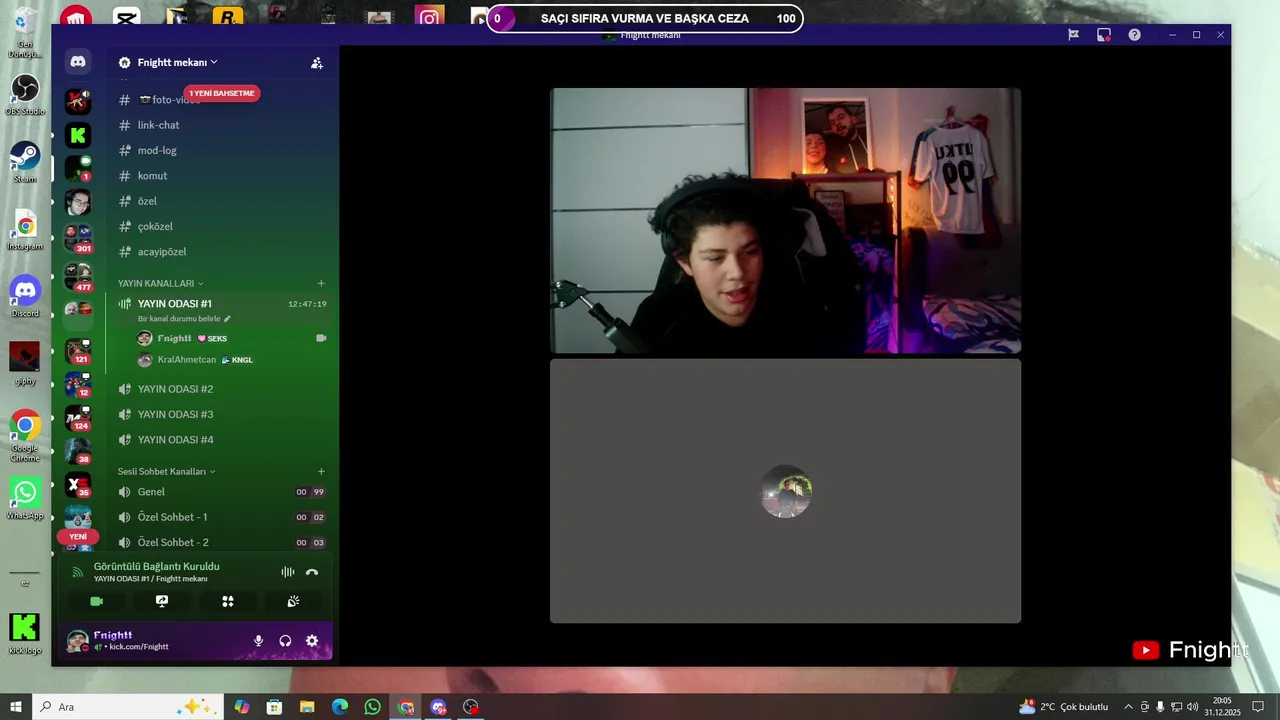The height and width of the screenshot is (720, 1280).
Task: Open taskbar clock and date
Action: click(x=1223, y=707)
